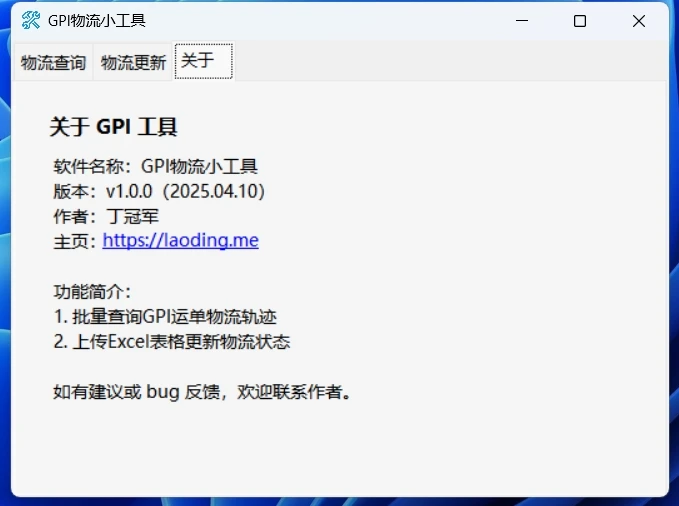
Task: Click the version text v1.0.0 (2025.04.10)
Action: tap(185, 191)
